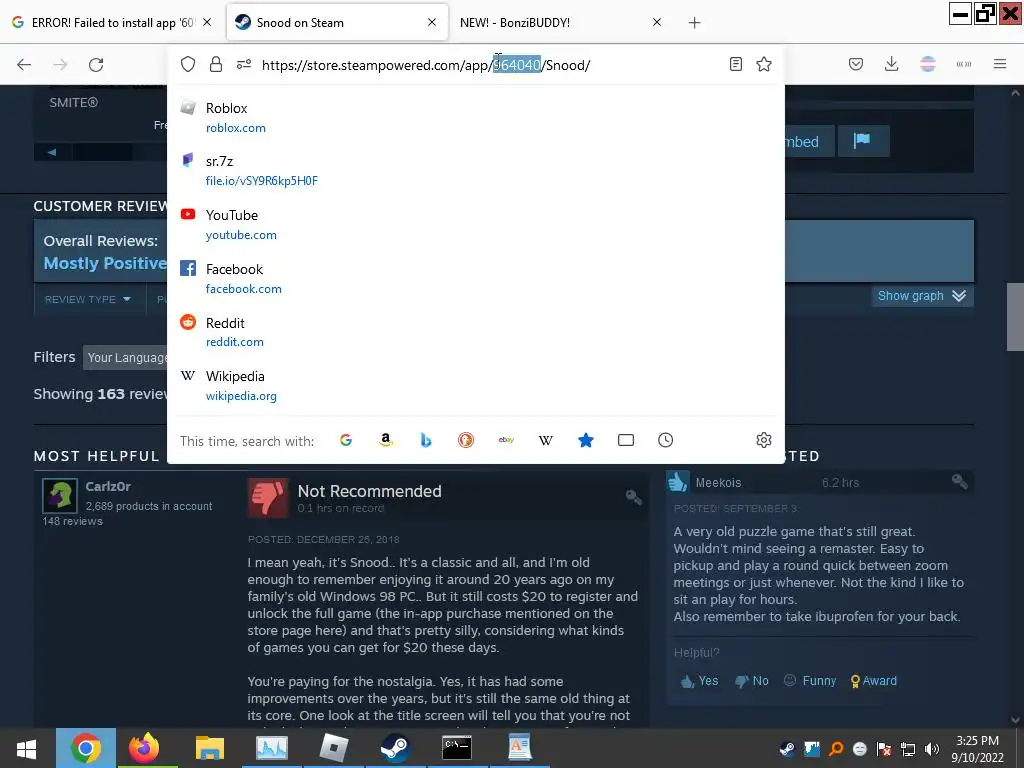Viewport: 1024px width, 768px height.
Task: Search with Bing this time
Action: tap(426, 440)
